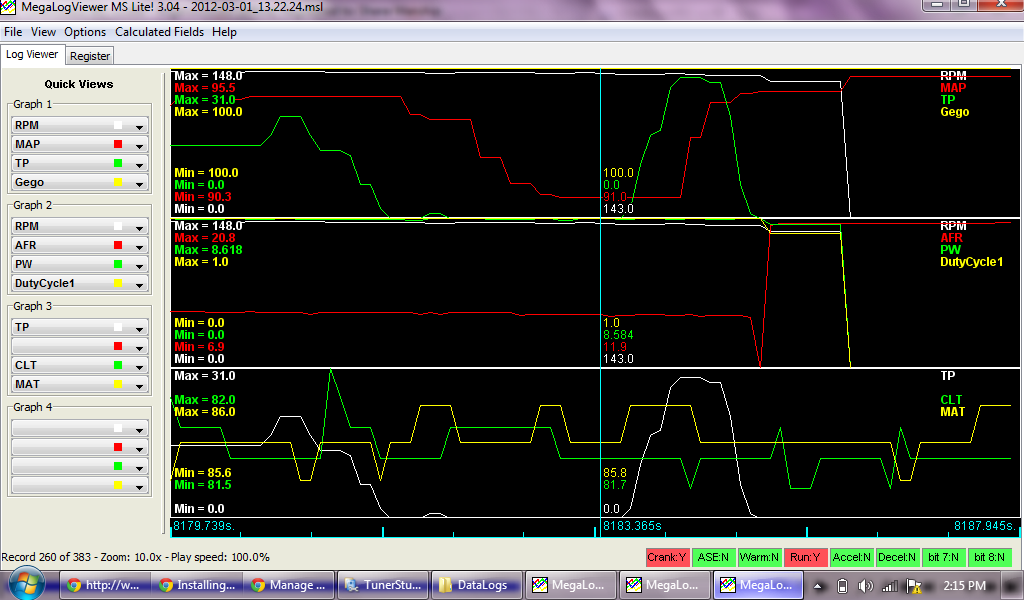This screenshot has height=600, width=1024.
Task: Click the volume speaker tray icon
Action: coord(865,586)
